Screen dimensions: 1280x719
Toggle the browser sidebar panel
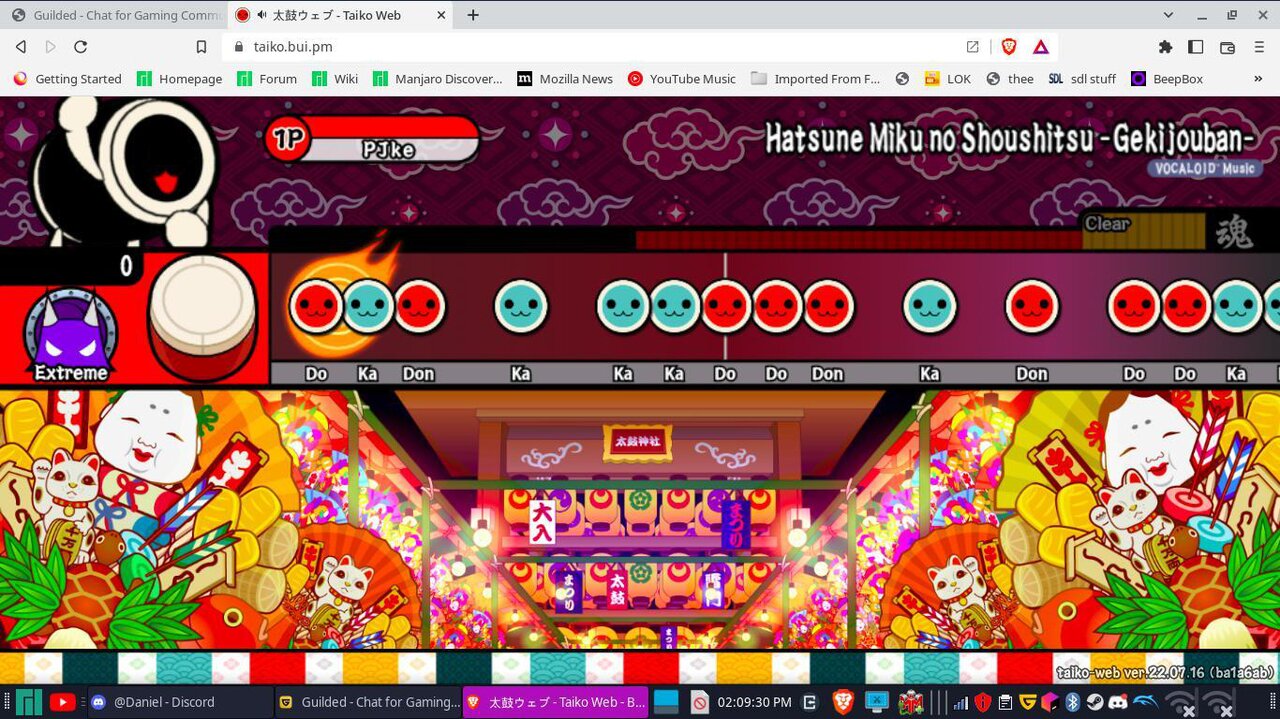click(1195, 47)
